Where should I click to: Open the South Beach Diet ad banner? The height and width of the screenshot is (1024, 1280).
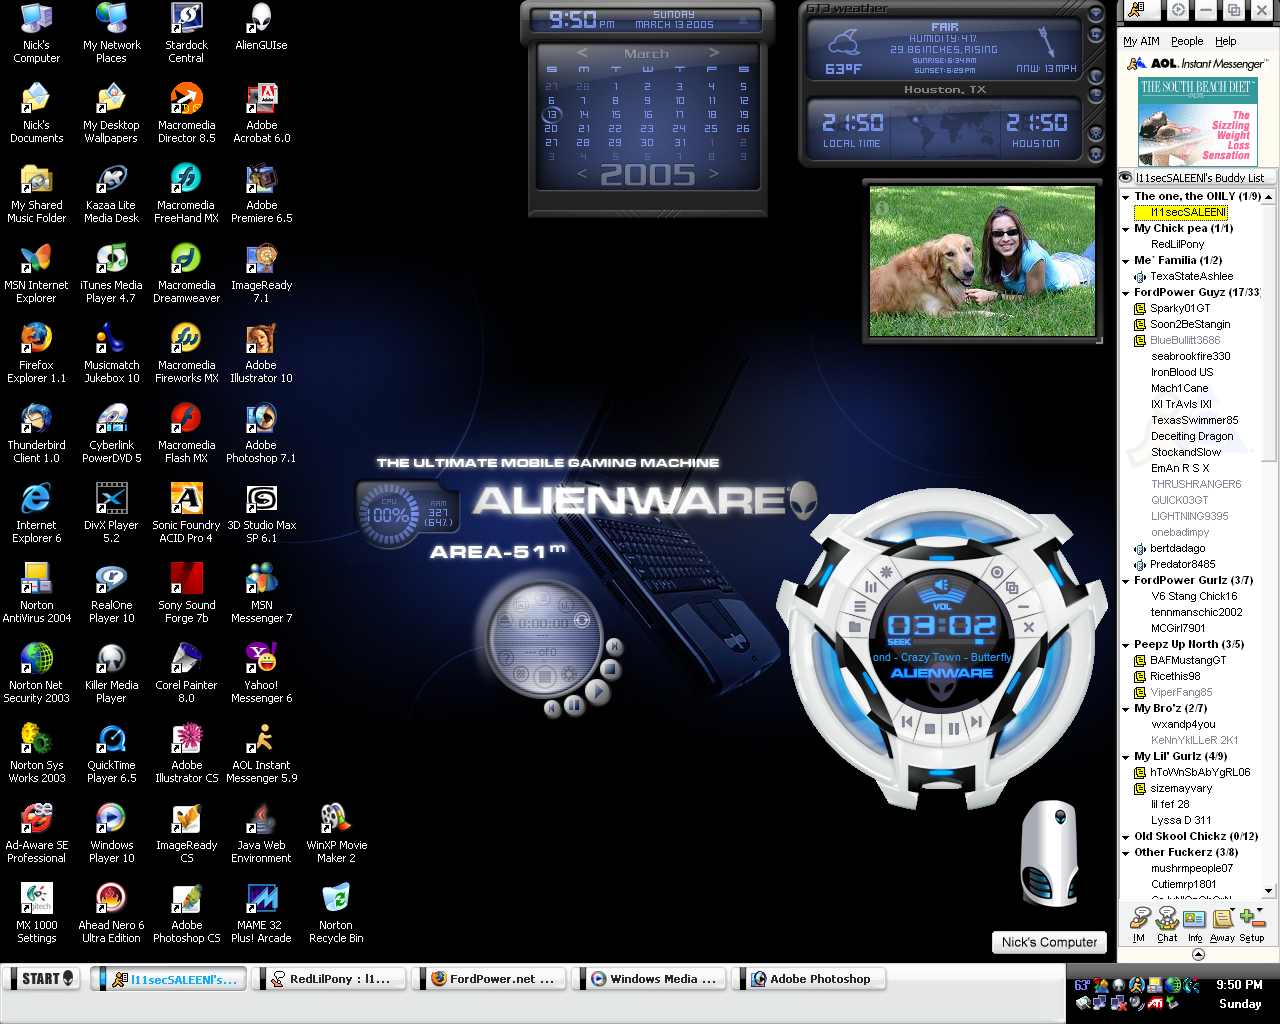click(x=1196, y=121)
